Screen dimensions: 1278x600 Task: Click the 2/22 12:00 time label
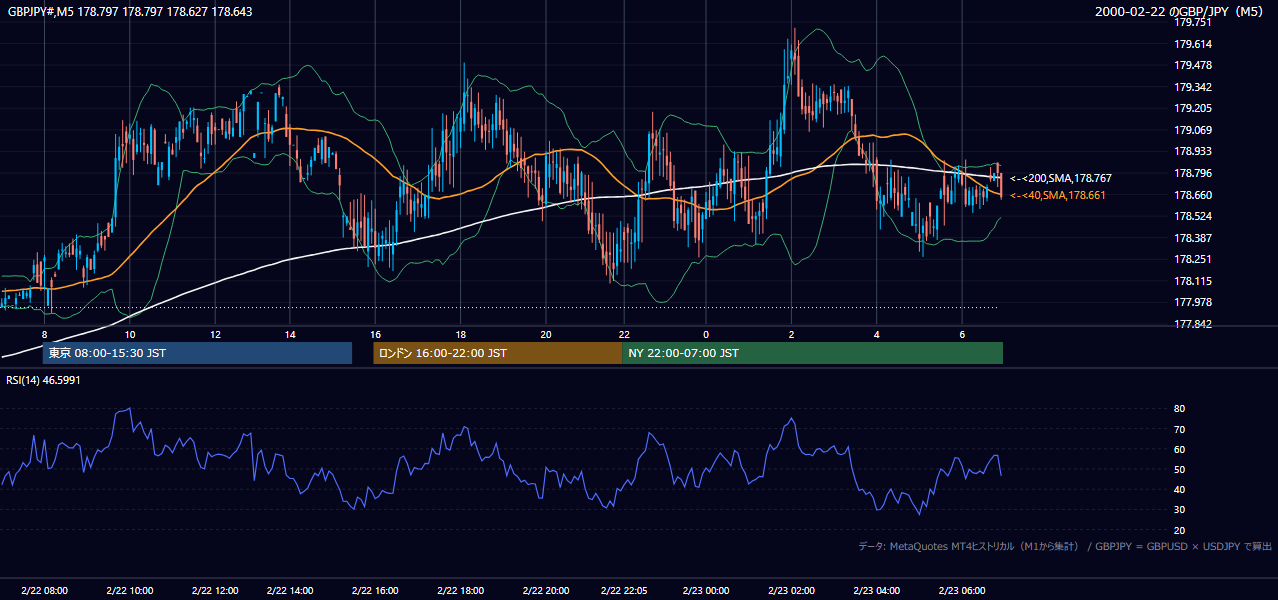coord(215,591)
